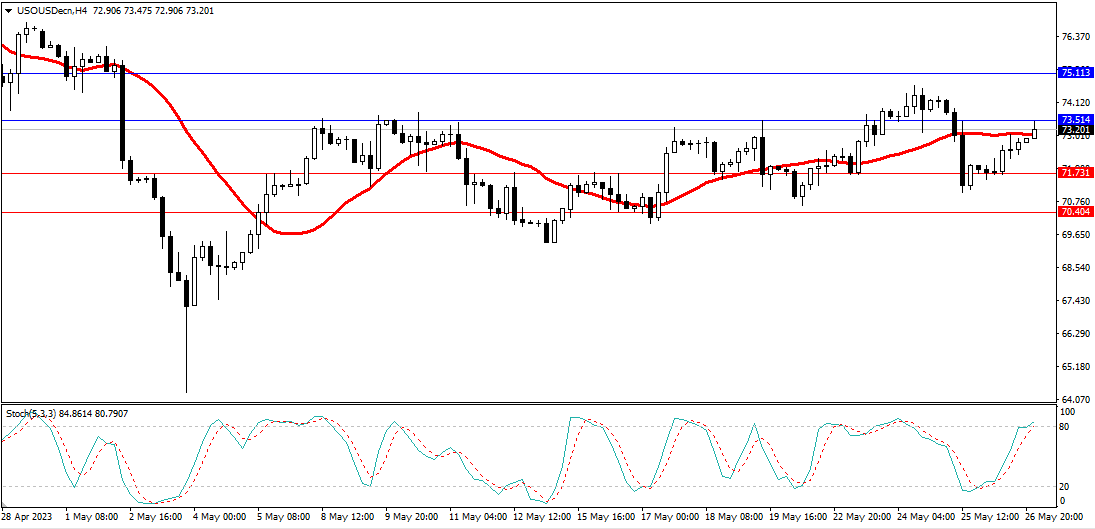
Task: Click the 11 May 04:00 time label
Action: [479, 517]
